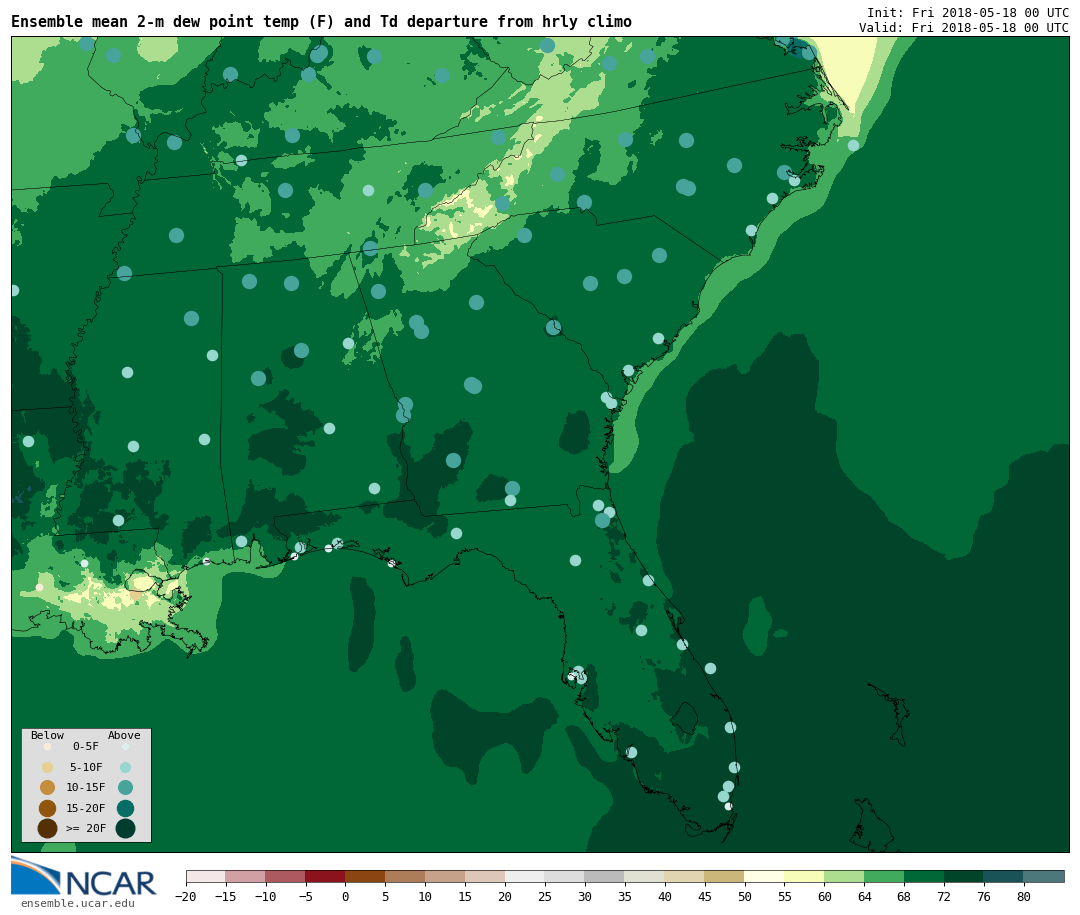This screenshot has height=915, width=1080.
Task: Click the map title 'Ensemble mean 2-m dew point temp'
Action: tap(156, 22)
